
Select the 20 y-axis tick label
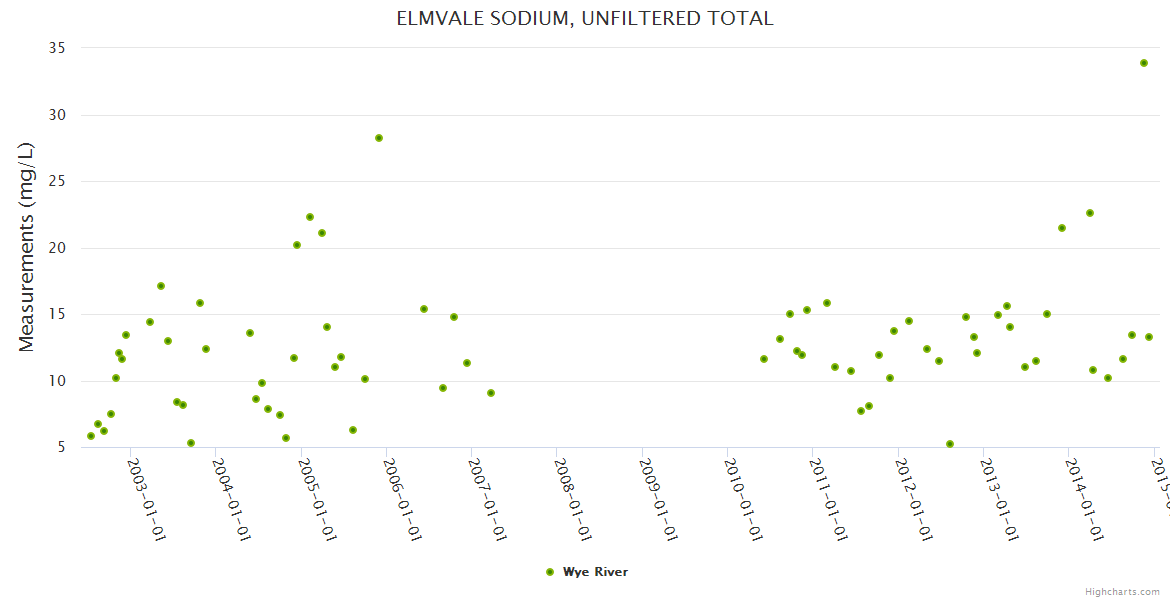(57, 248)
